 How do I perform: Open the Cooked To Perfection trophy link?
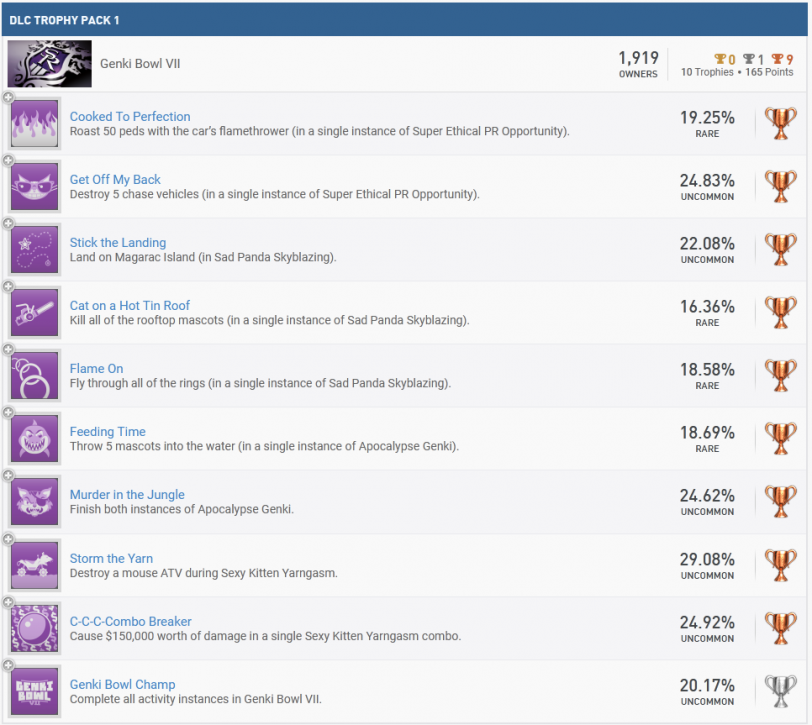point(129,116)
